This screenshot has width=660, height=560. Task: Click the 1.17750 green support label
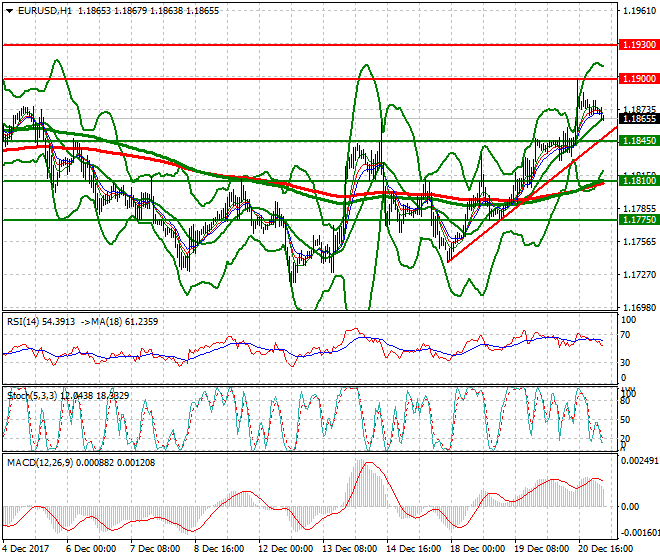[639, 219]
